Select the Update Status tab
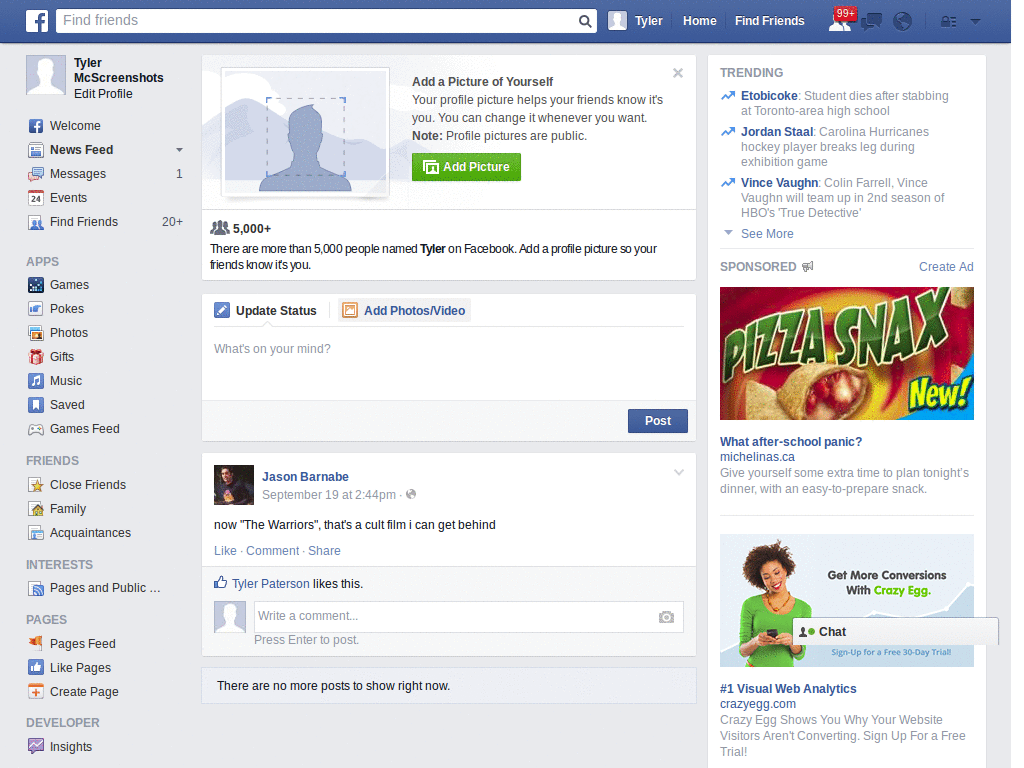Image resolution: width=1024 pixels, height=768 pixels. [x=266, y=311]
